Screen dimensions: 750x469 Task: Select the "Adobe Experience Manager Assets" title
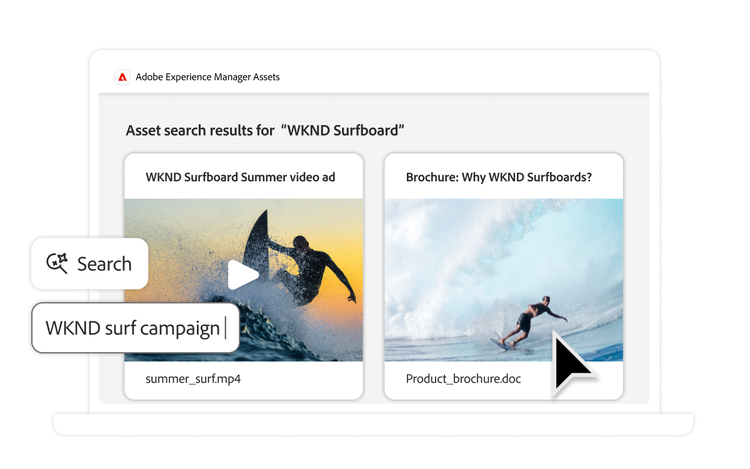[208, 77]
